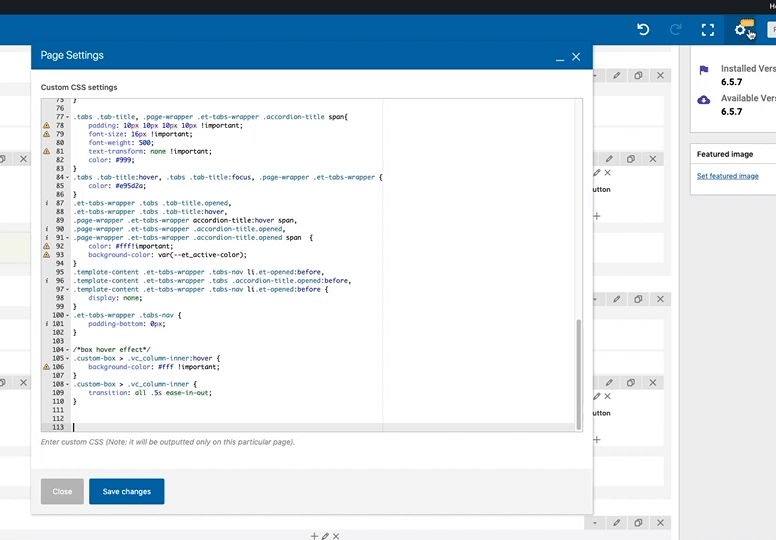Click the info marker on line 90
This screenshot has width=776, height=540.
pyautogui.click(x=47, y=229)
